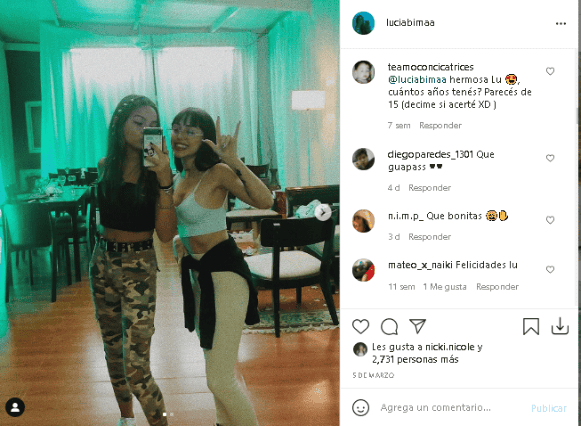Save post with bookmark icon
Screen dimensions: 581x426
[531, 326]
